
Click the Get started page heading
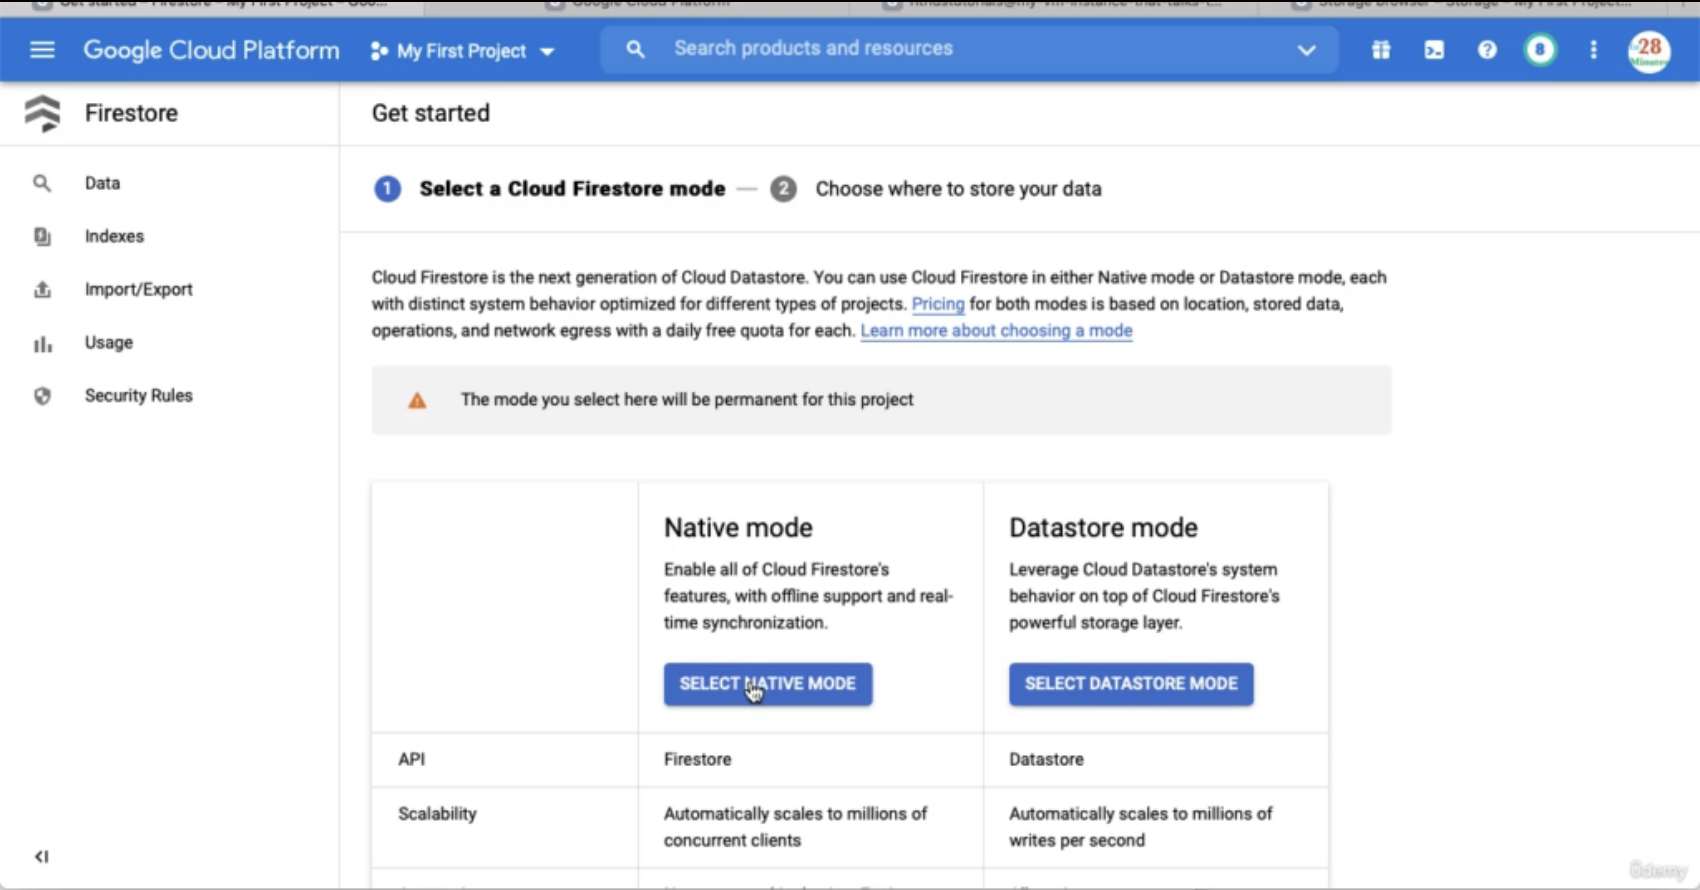[431, 113]
